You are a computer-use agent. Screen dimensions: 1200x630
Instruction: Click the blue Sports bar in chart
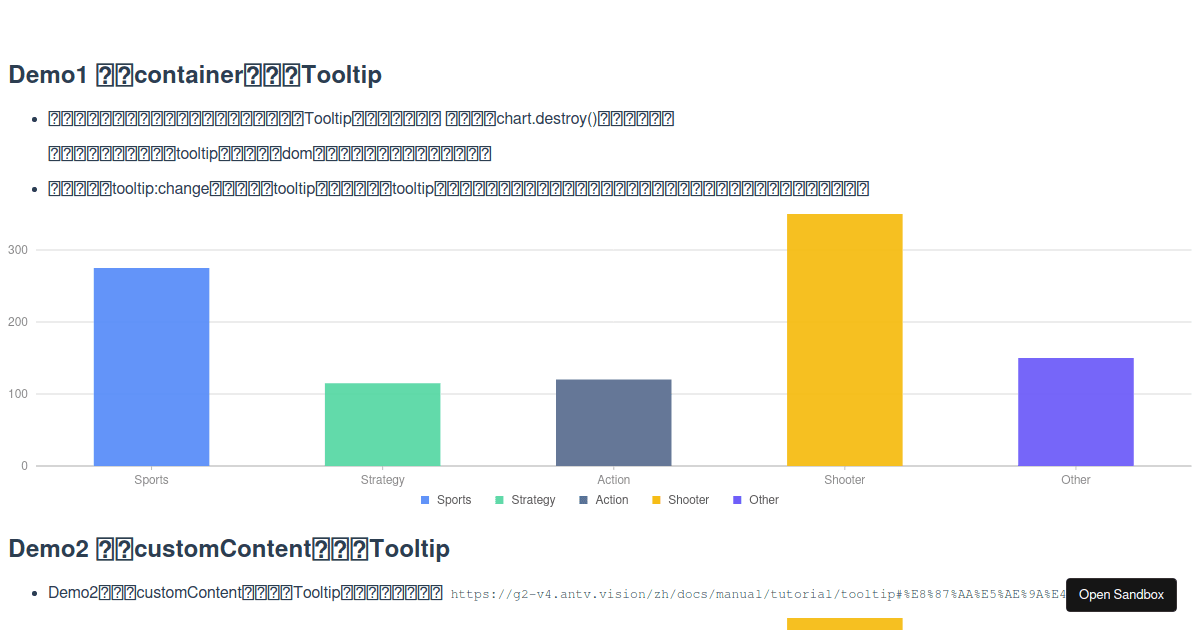[151, 367]
